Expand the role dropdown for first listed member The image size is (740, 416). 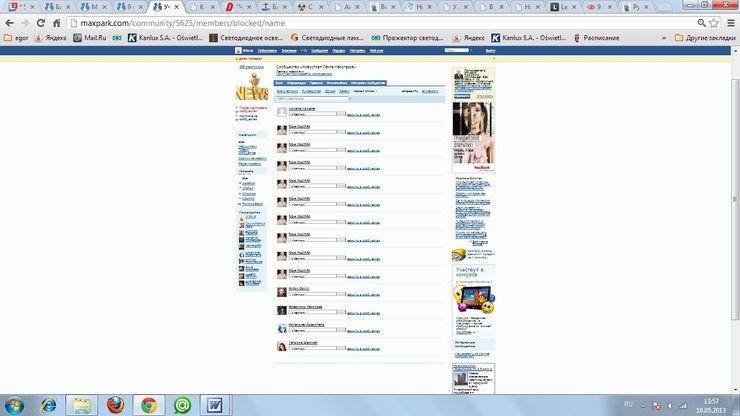point(315,115)
